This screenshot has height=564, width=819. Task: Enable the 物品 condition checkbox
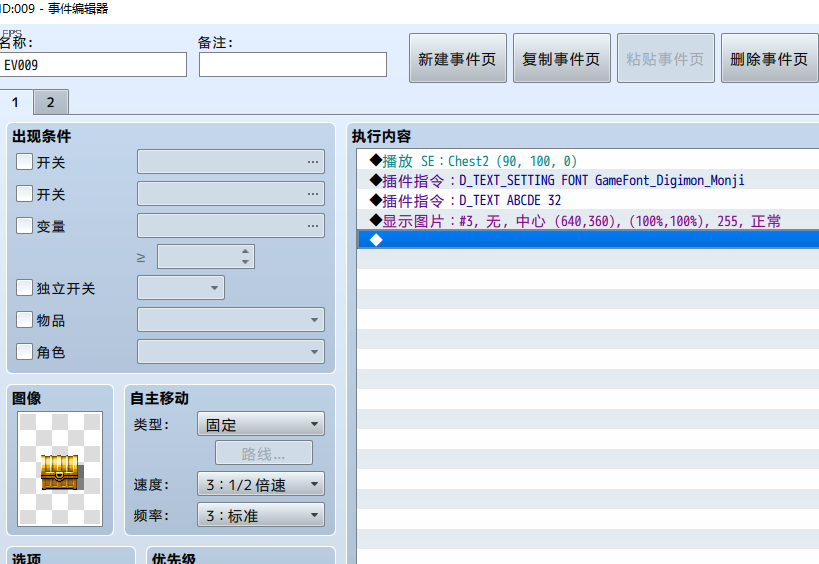click(x=25, y=319)
